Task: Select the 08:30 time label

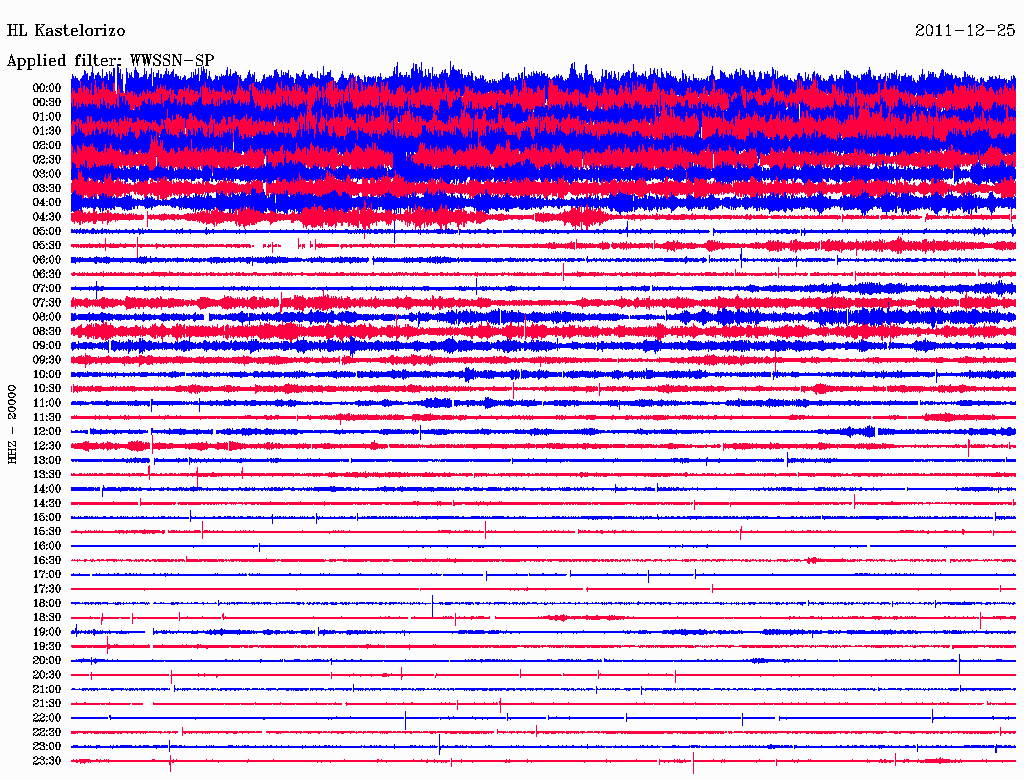Action: click(x=47, y=331)
